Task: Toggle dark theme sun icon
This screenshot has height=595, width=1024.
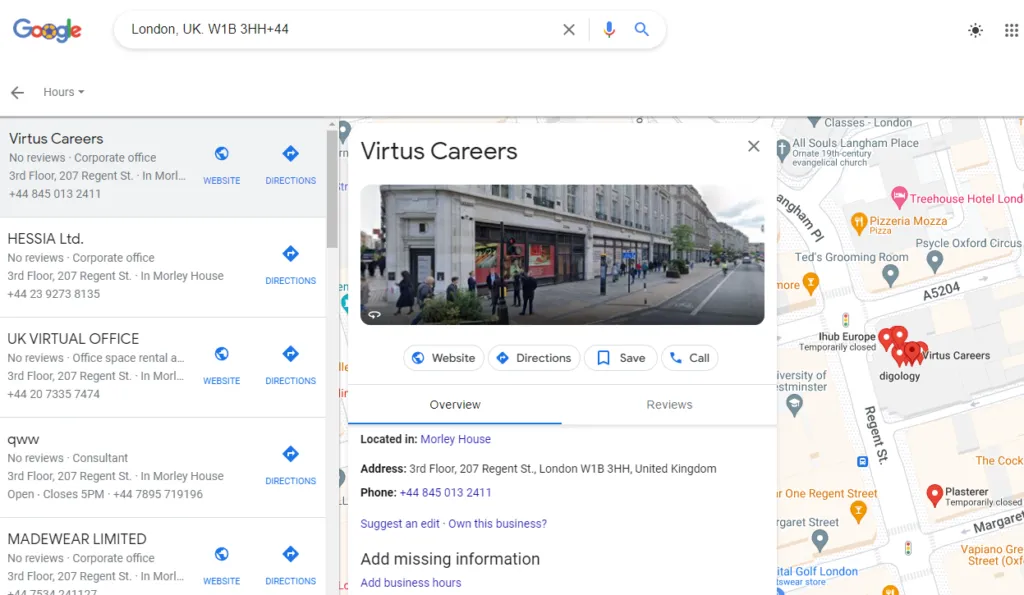Action: coord(975,30)
